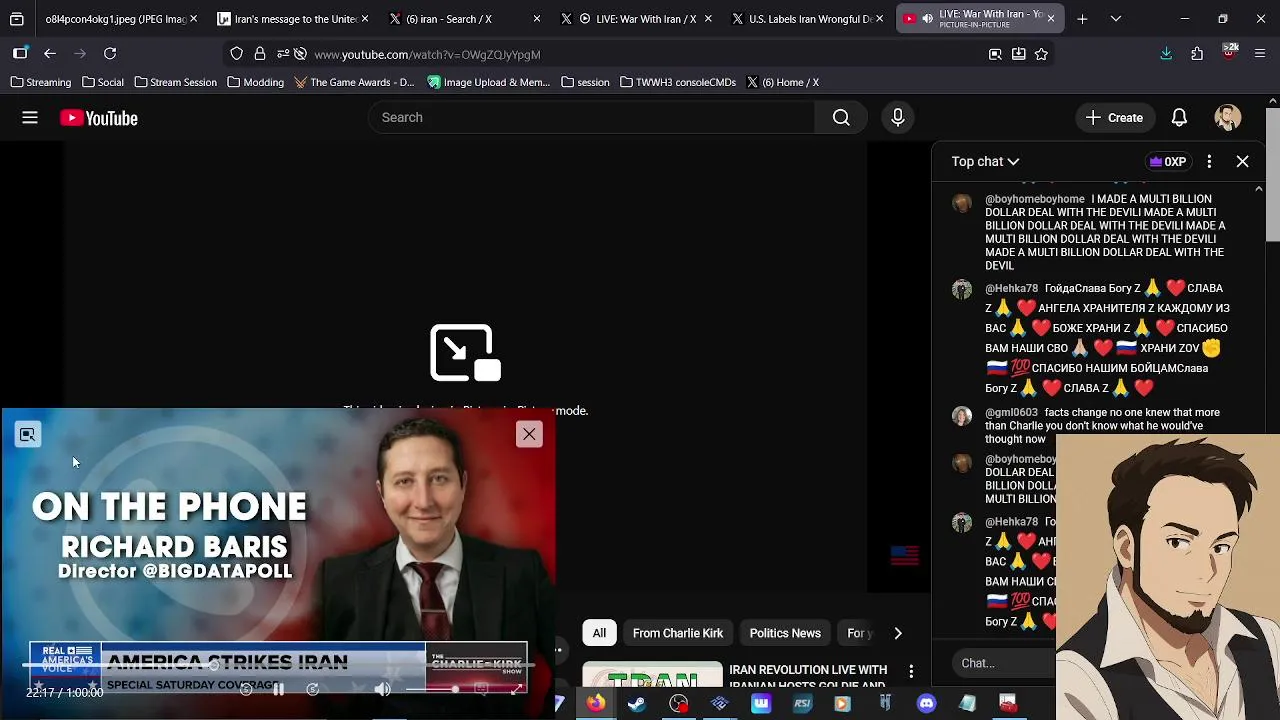Click @boyhomeboyhome username in chat
This screenshot has height=720, width=1280.
[x=1034, y=199]
